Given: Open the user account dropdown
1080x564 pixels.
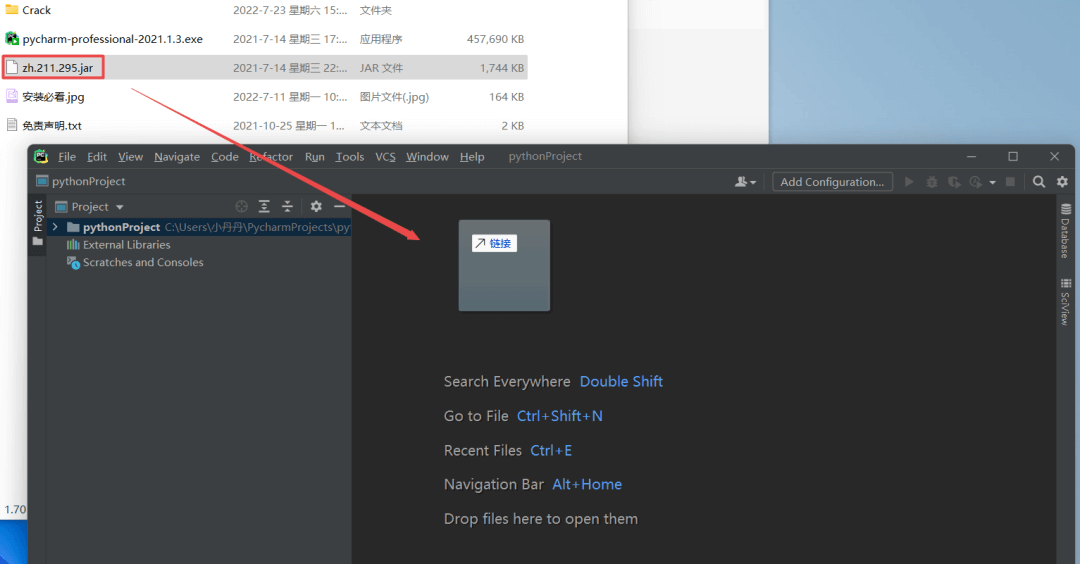Looking at the screenshot, I should pyautogui.click(x=745, y=182).
